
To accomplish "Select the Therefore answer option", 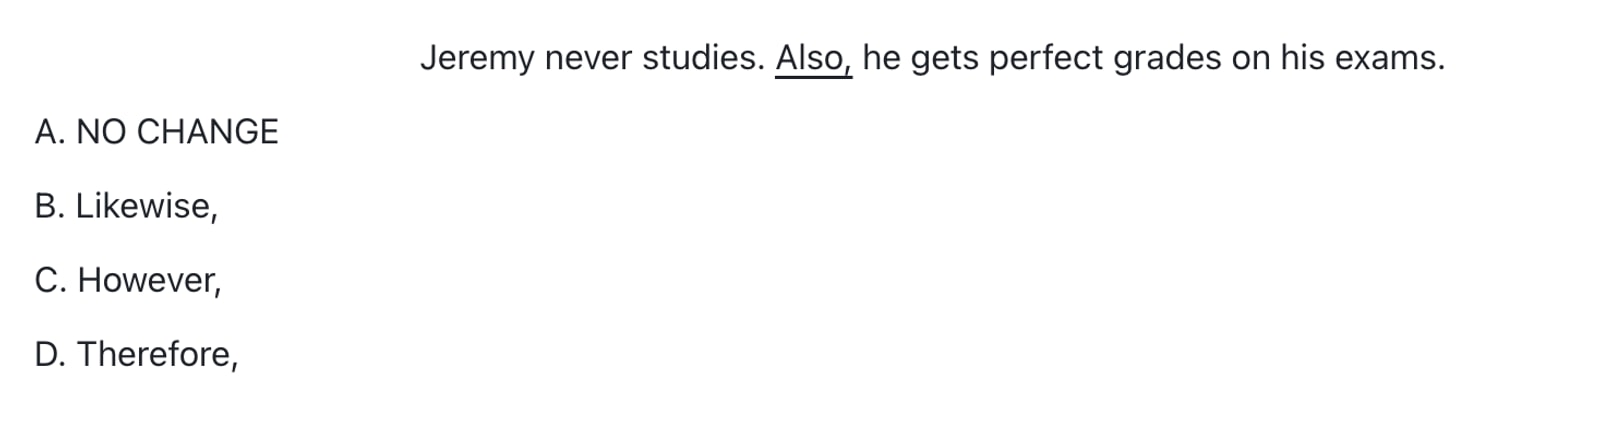I will tap(136, 354).
